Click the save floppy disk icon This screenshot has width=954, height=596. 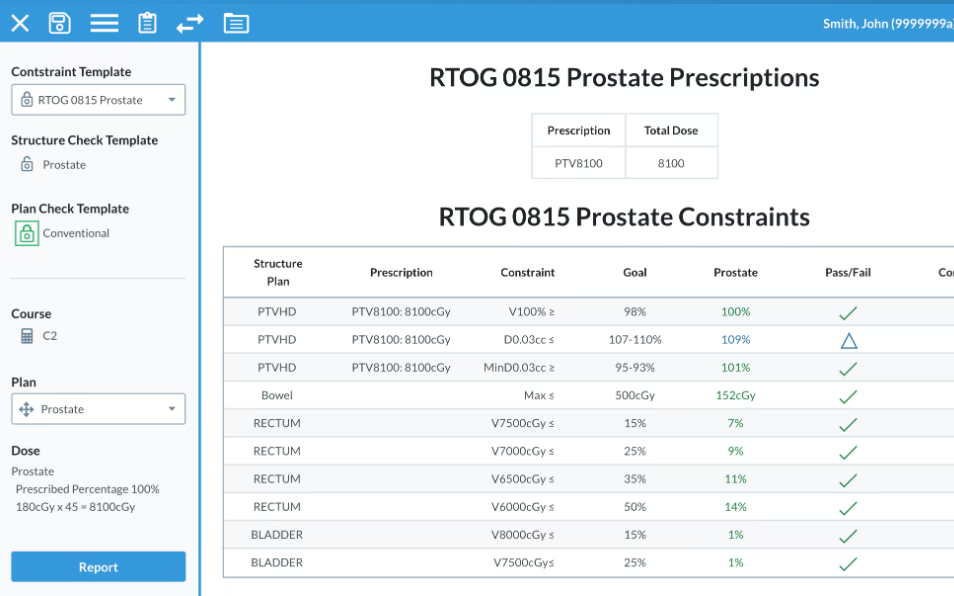(x=60, y=23)
